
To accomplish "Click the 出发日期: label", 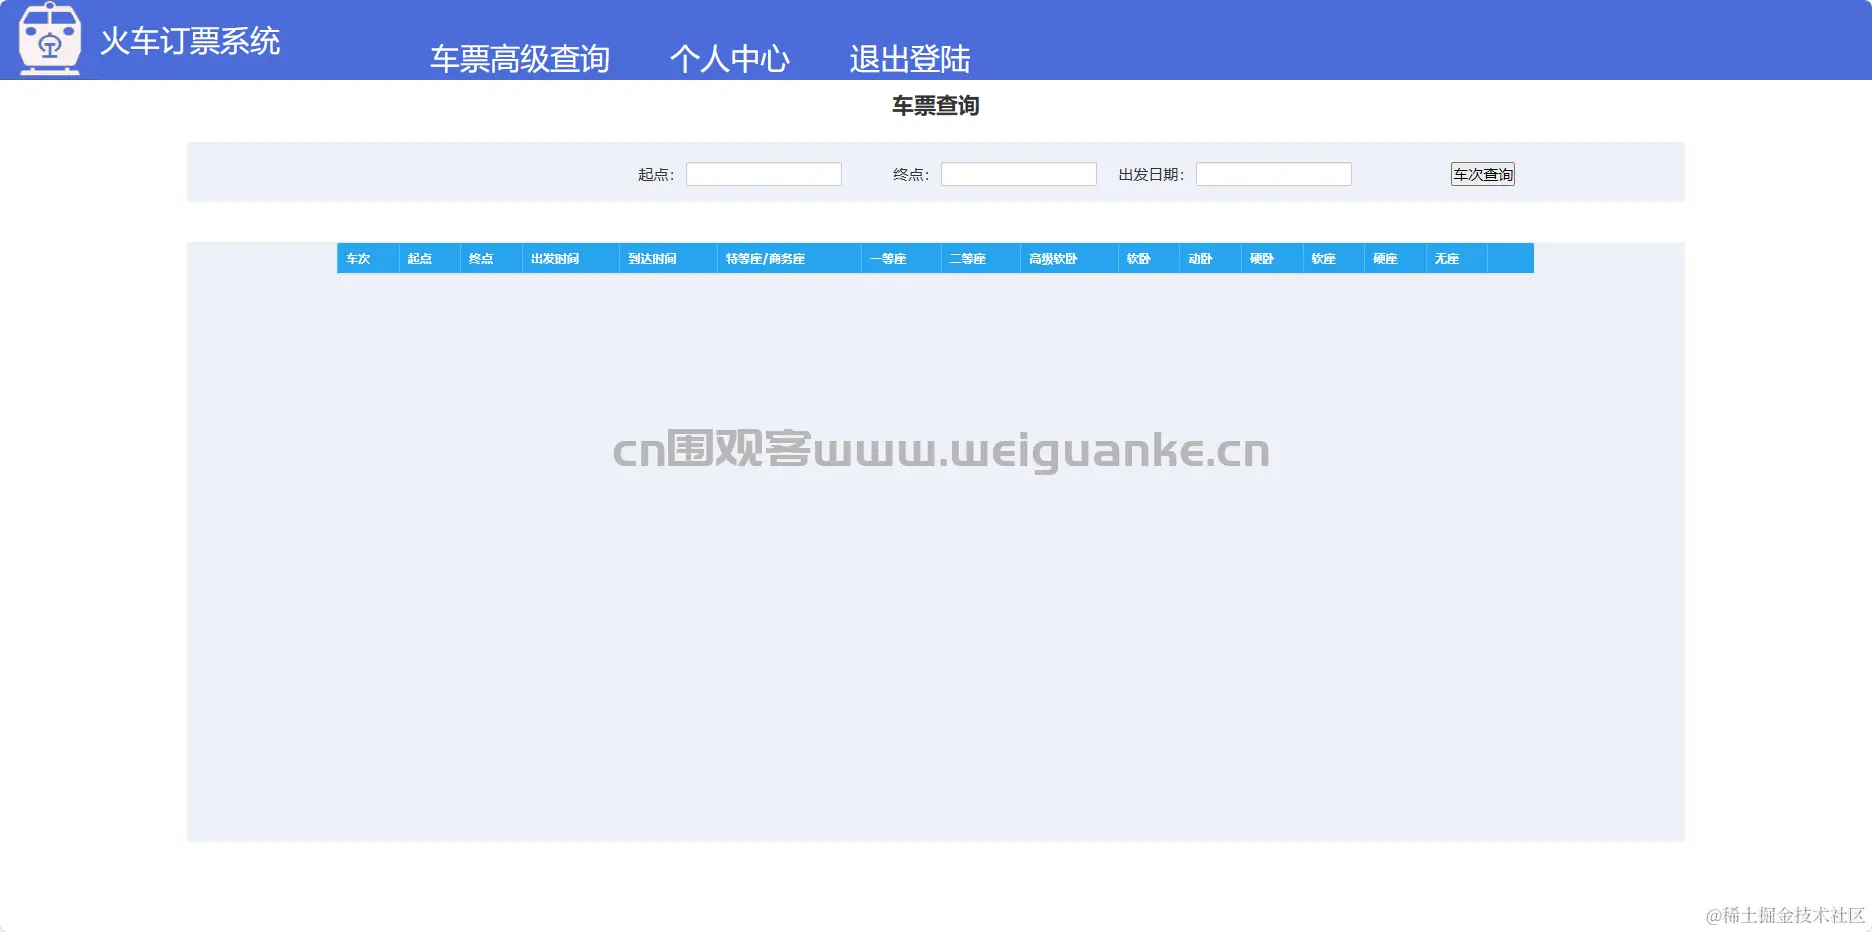I will point(1151,175).
